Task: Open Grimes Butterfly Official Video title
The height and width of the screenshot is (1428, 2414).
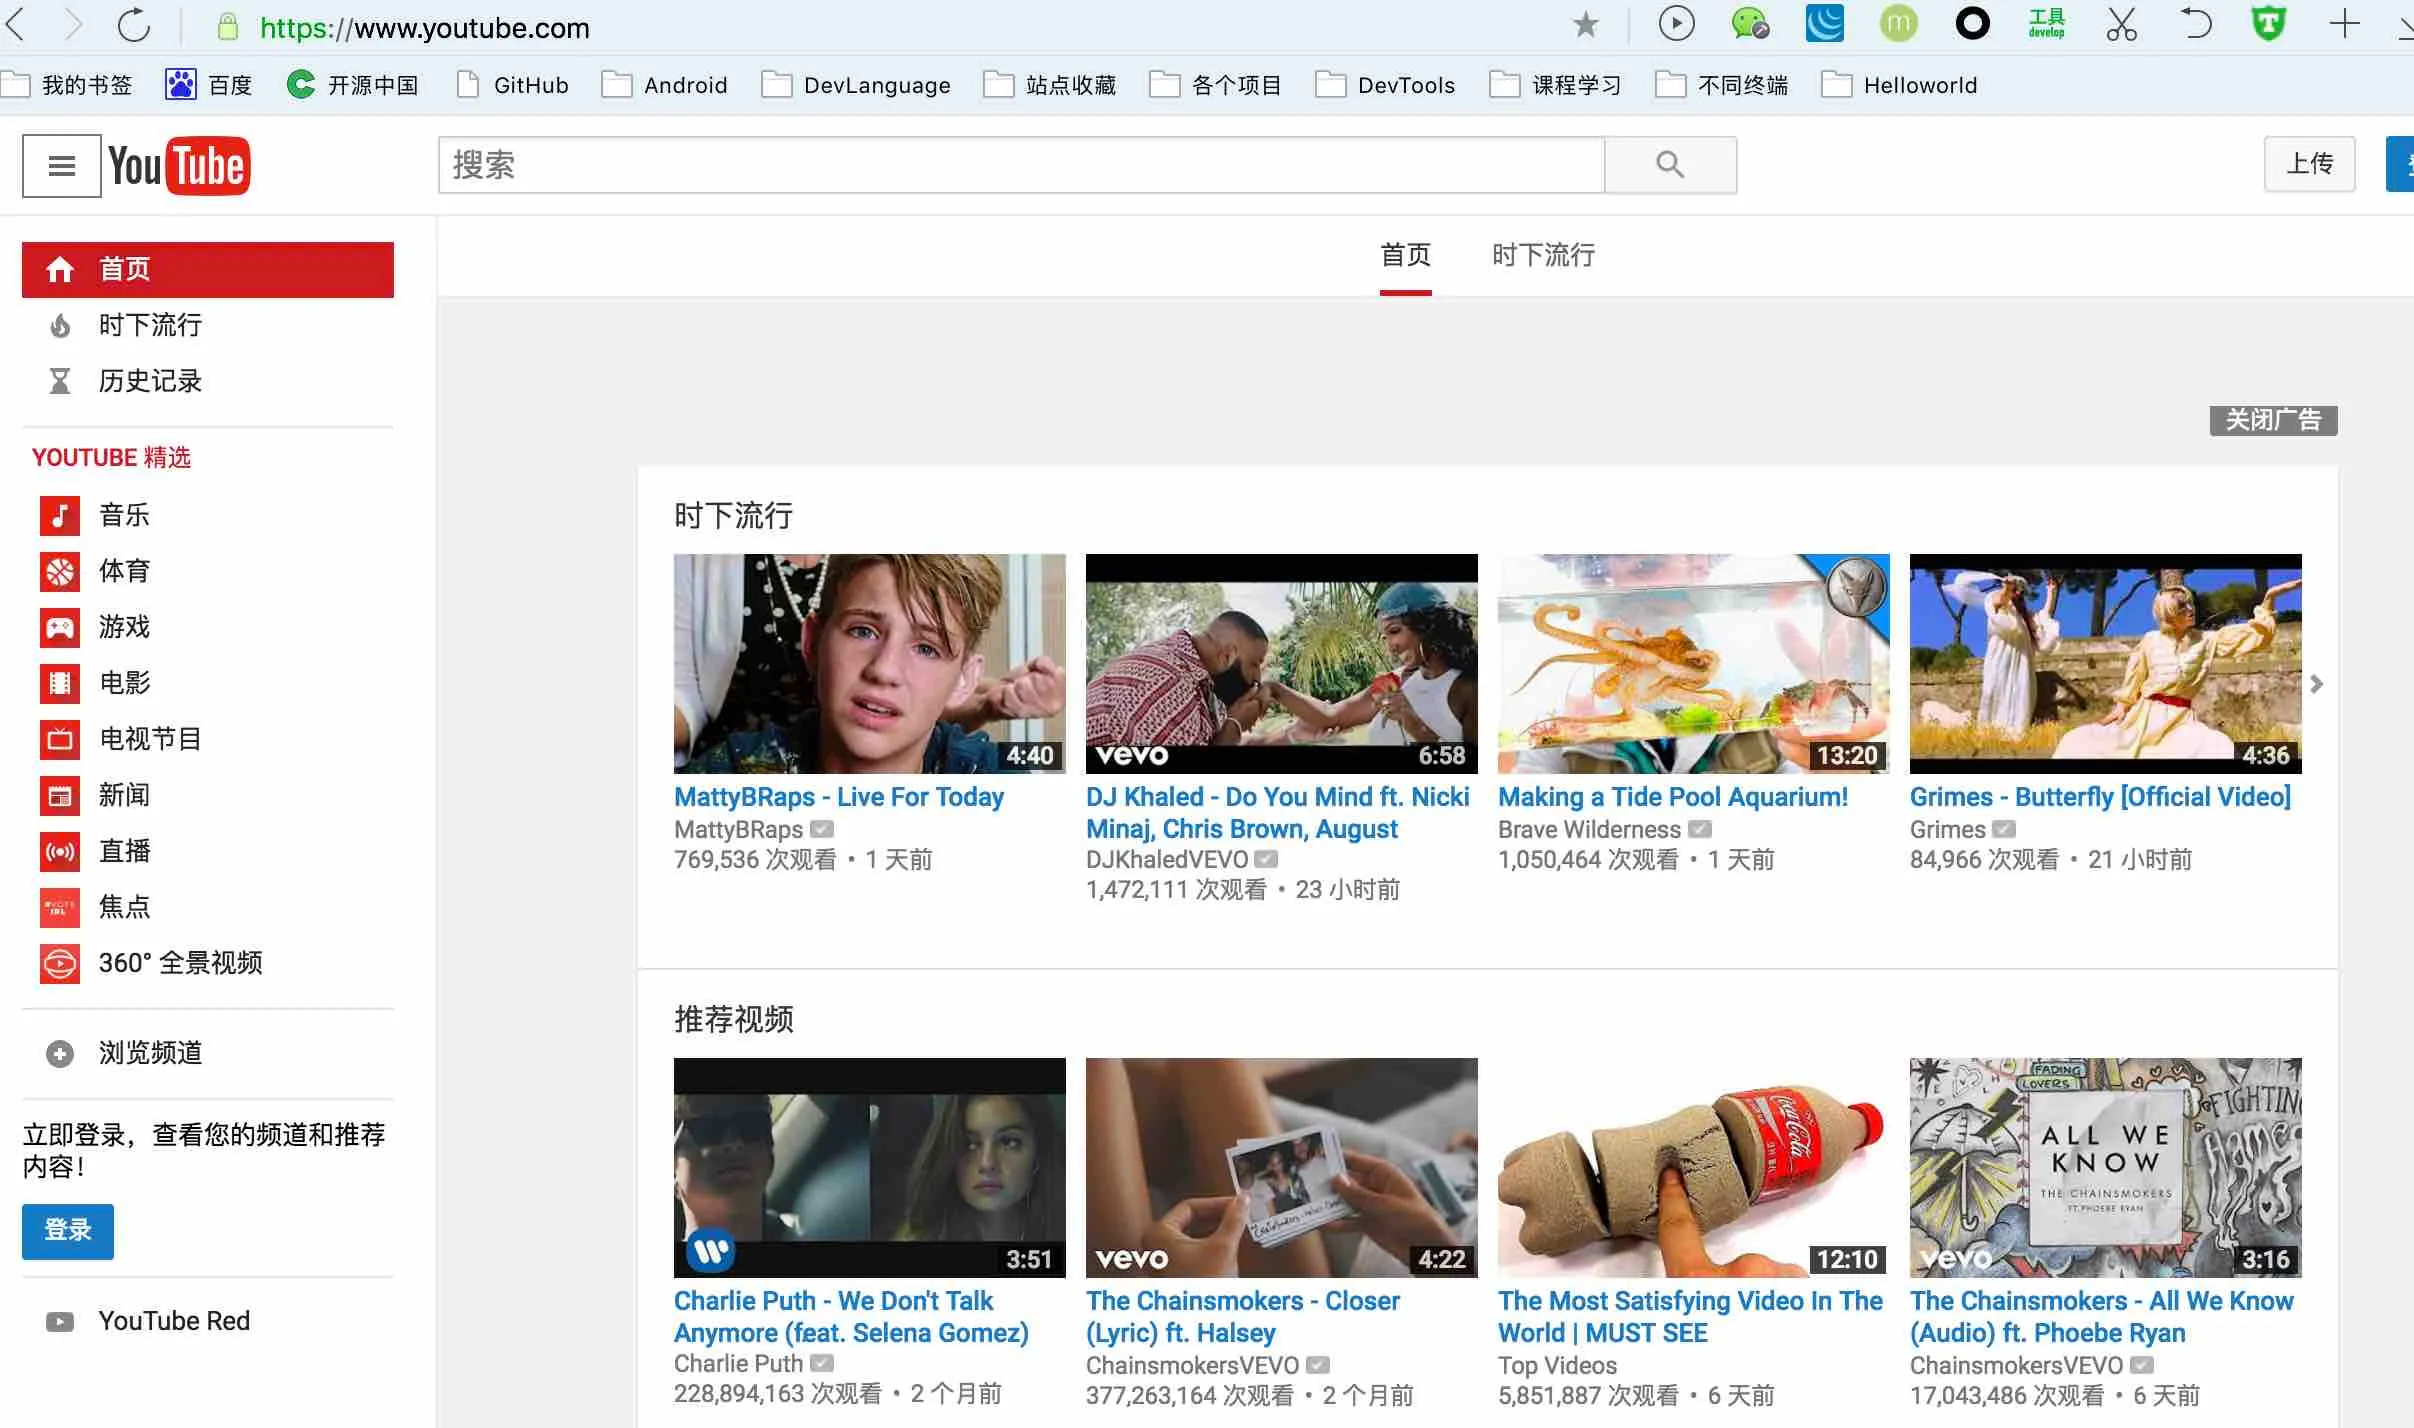Action: [2100, 797]
